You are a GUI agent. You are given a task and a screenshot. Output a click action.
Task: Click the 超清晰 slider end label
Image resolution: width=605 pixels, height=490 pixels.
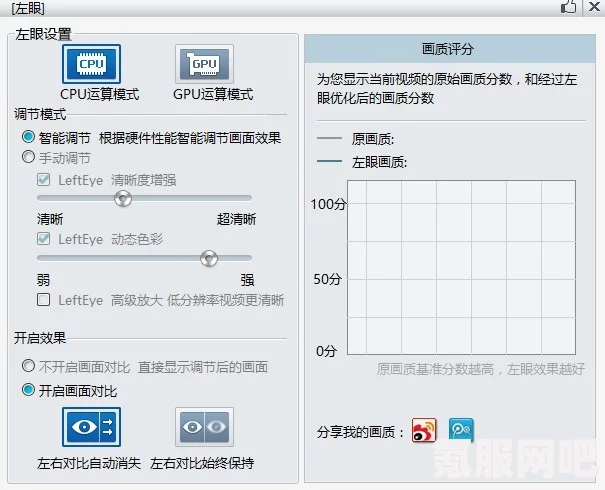coord(236,219)
